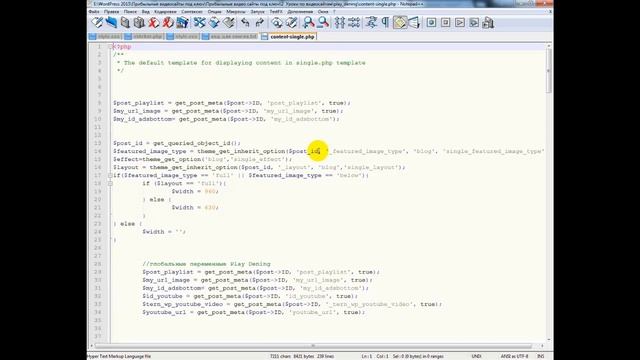The width and height of the screenshot is (640, 360).
Task: Open the Кодировки menu
Action: [165, 12]
